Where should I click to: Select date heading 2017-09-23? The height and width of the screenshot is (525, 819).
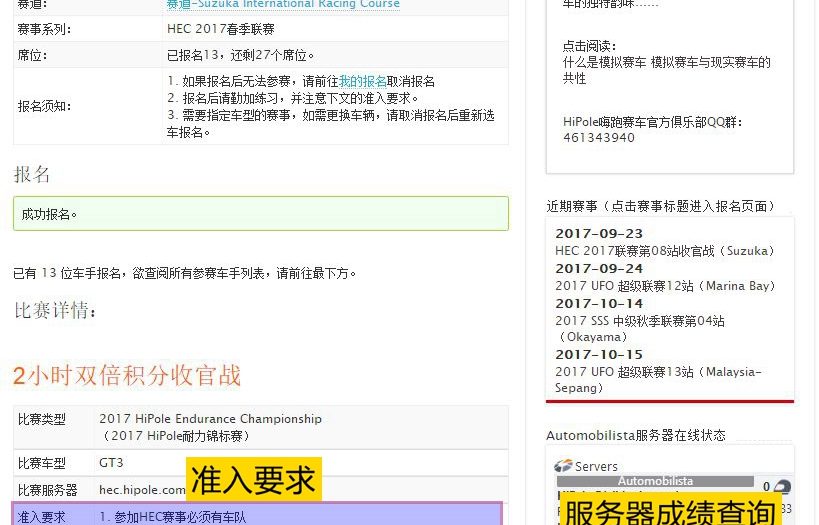coord(599,234)
